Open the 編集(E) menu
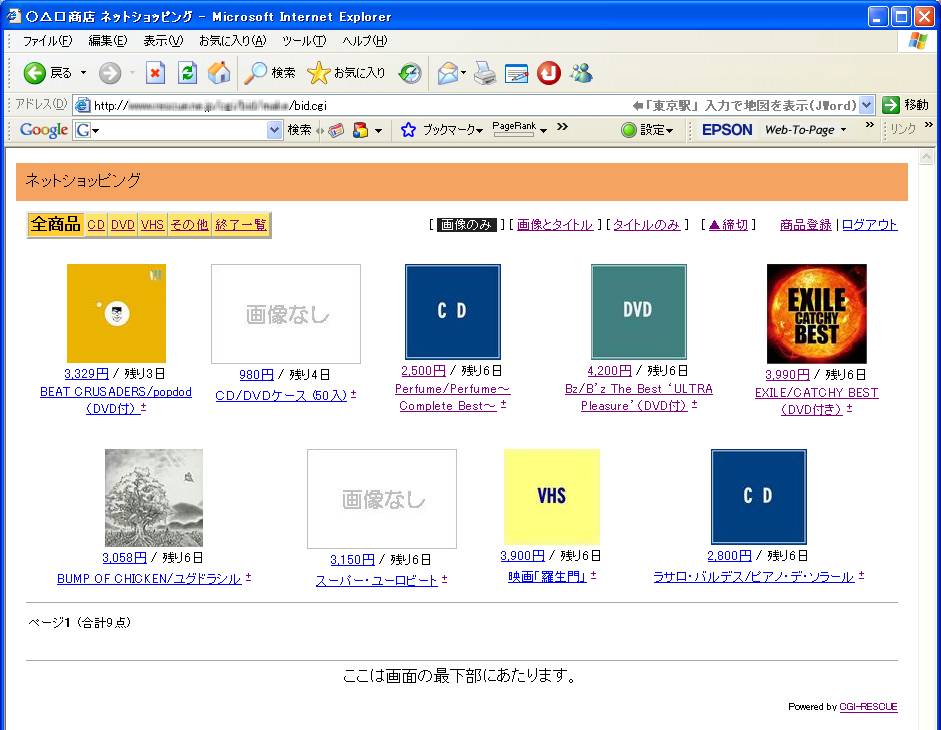 (x=108, y=41)
